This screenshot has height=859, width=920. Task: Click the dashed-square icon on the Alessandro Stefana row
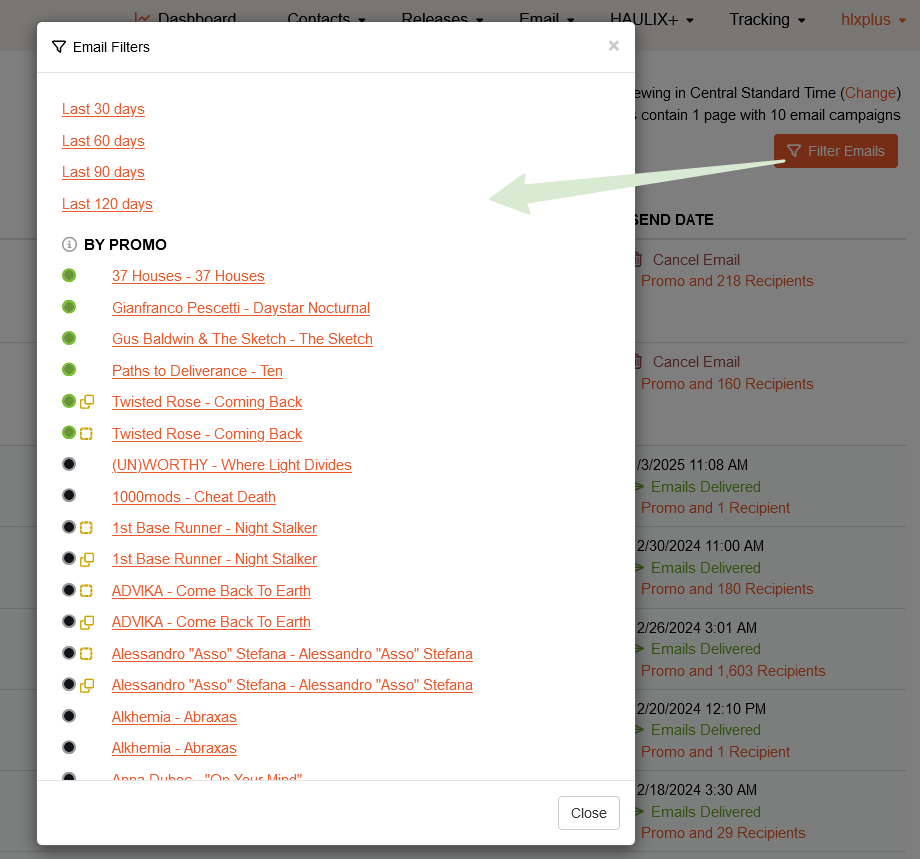click(x=86, y=653)
